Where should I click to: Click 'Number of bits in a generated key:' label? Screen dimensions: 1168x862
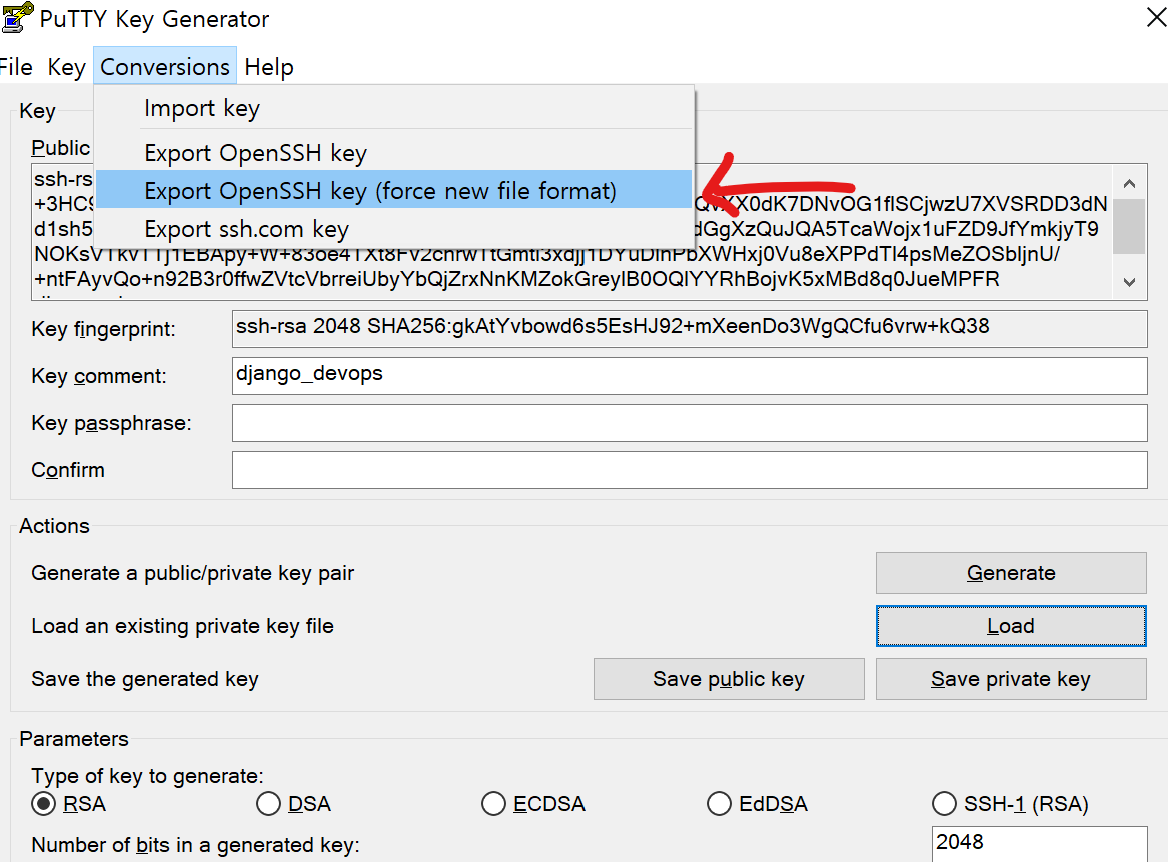coord(195,845)
